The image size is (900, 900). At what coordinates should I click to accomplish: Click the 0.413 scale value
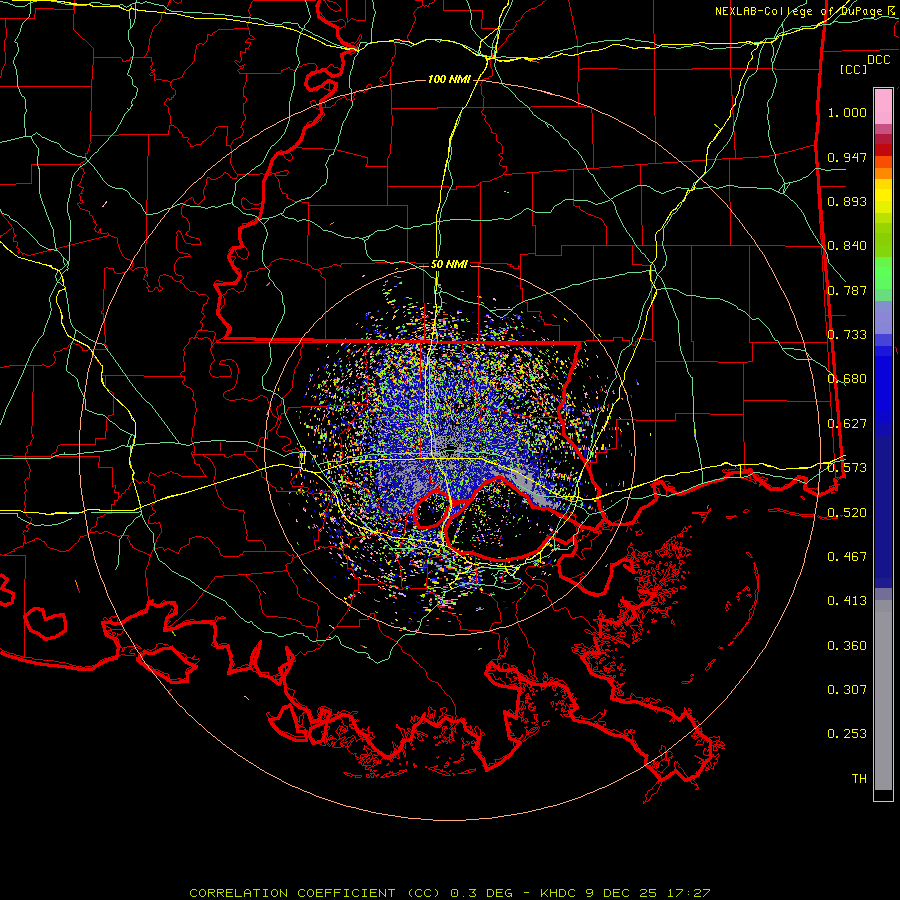coord(847,601)
